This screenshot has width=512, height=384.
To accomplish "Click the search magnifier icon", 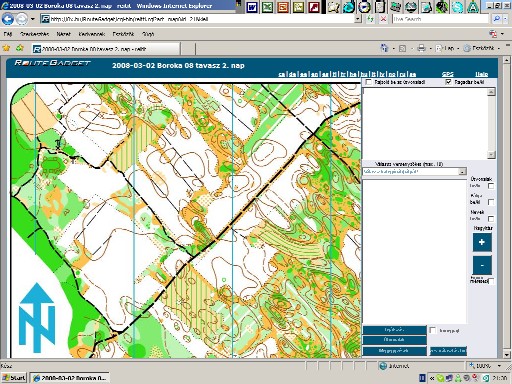I will [x=496, y=19].
